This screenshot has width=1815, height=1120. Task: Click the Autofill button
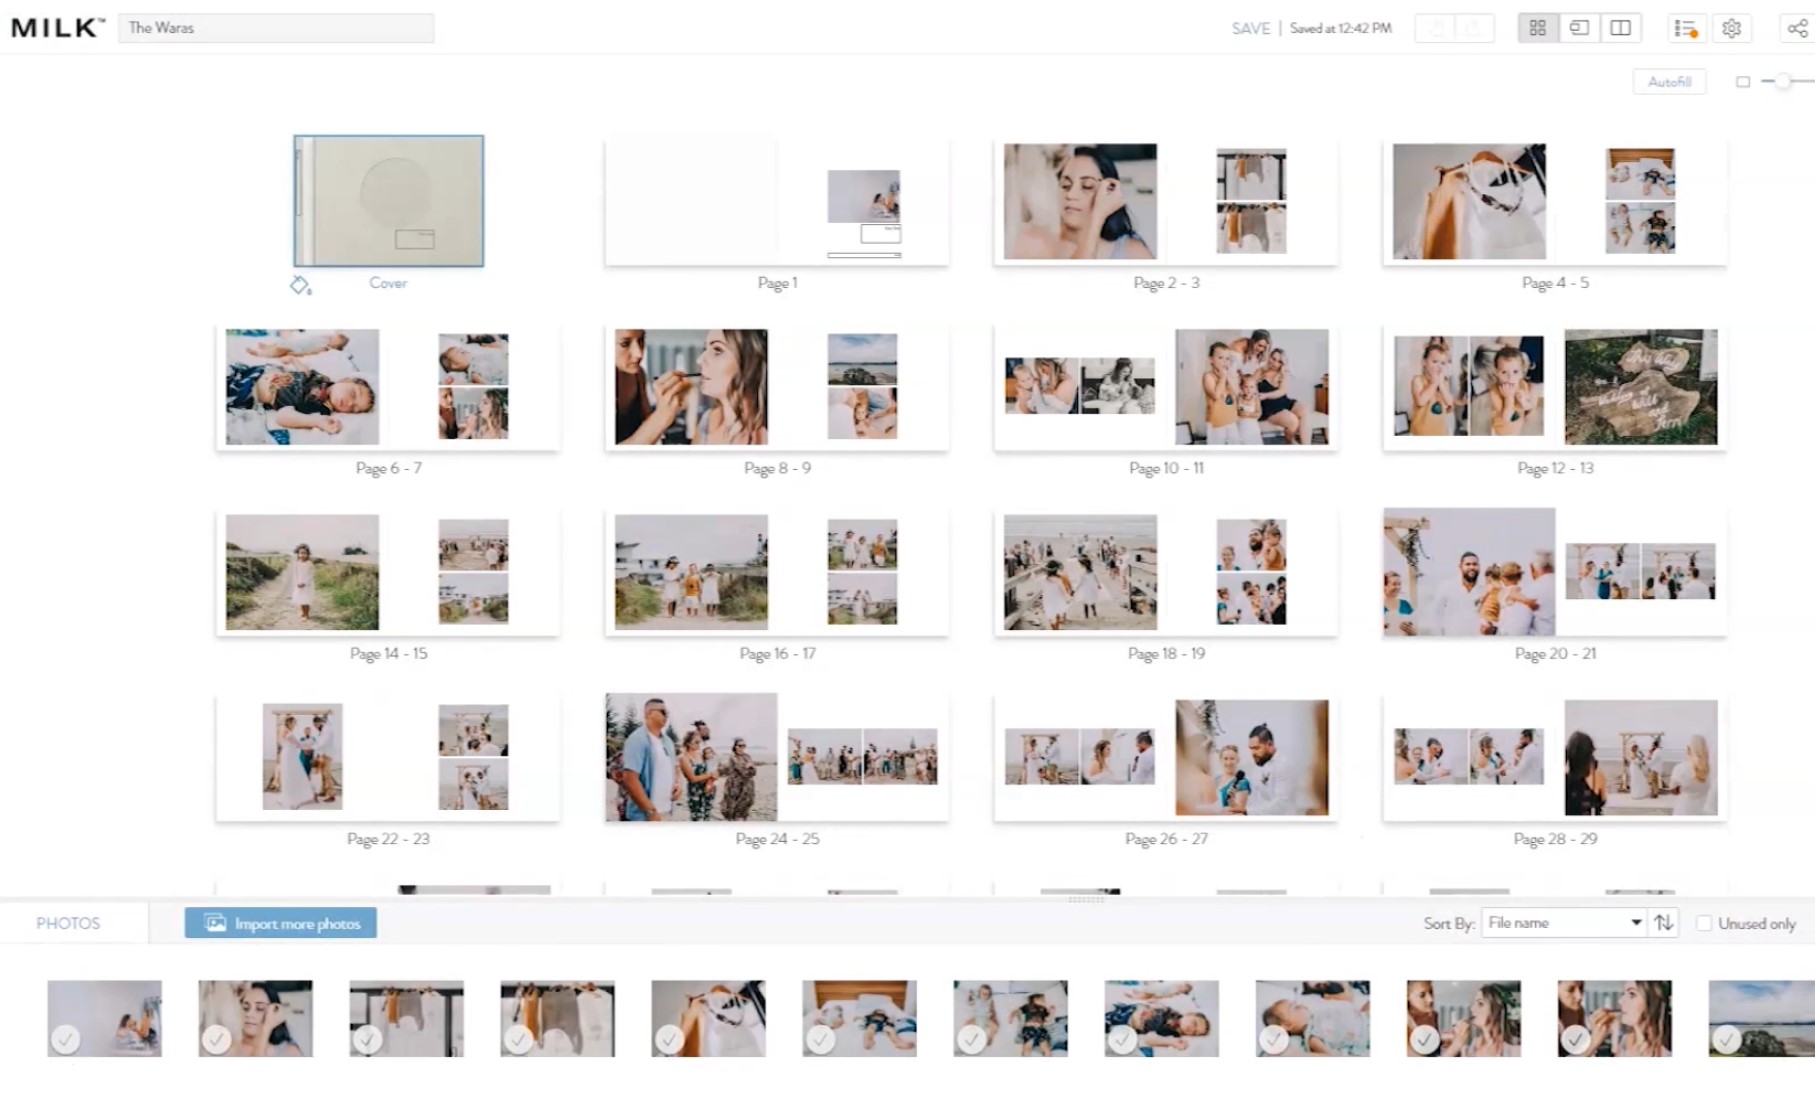click(1669, 82)
